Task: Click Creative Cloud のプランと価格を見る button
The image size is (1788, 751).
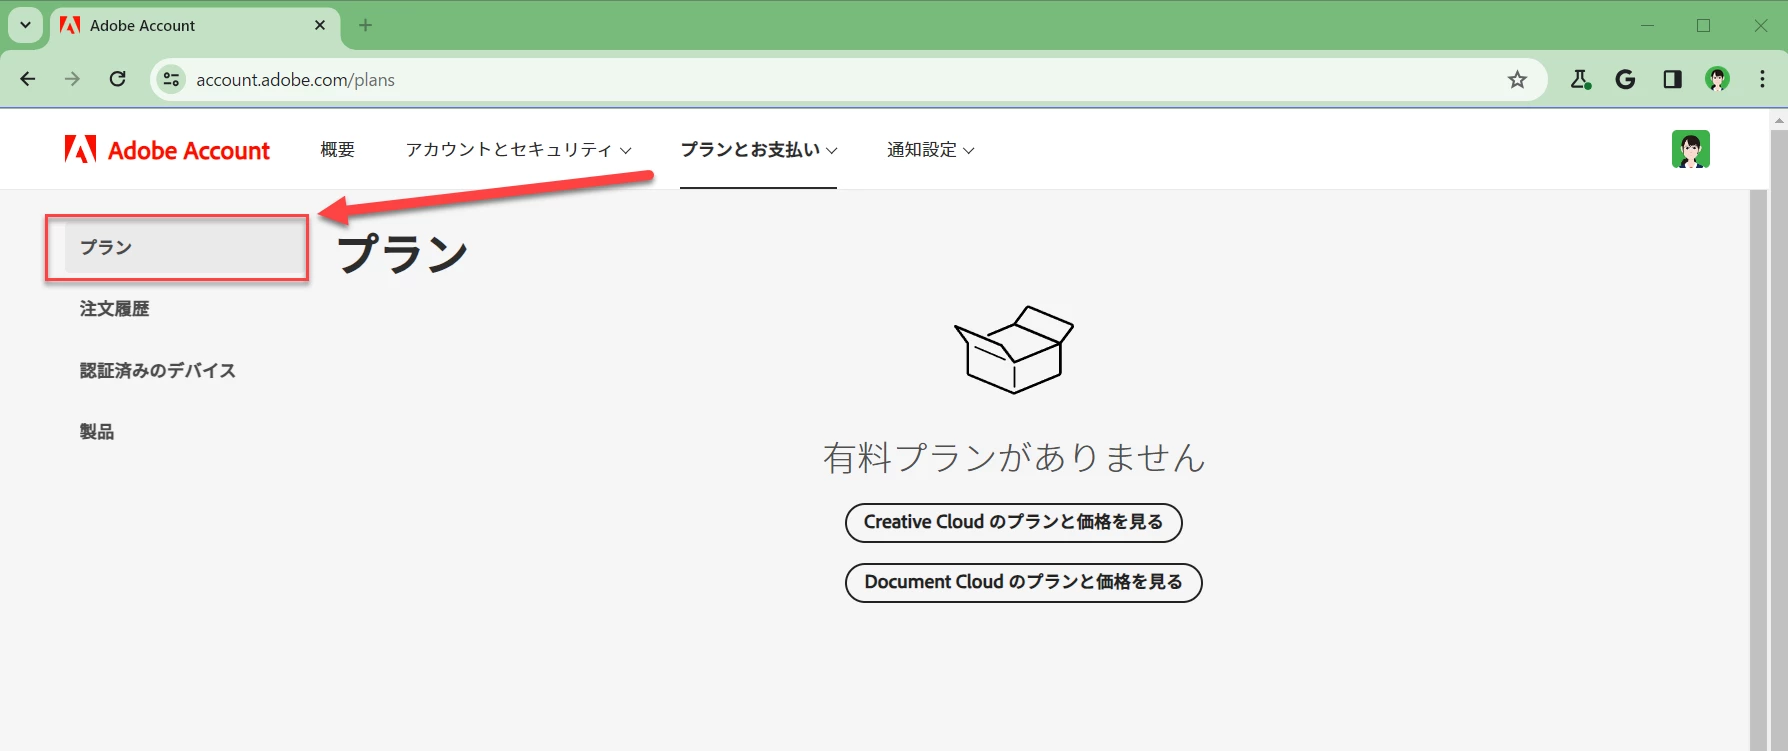Action: 1014,522
